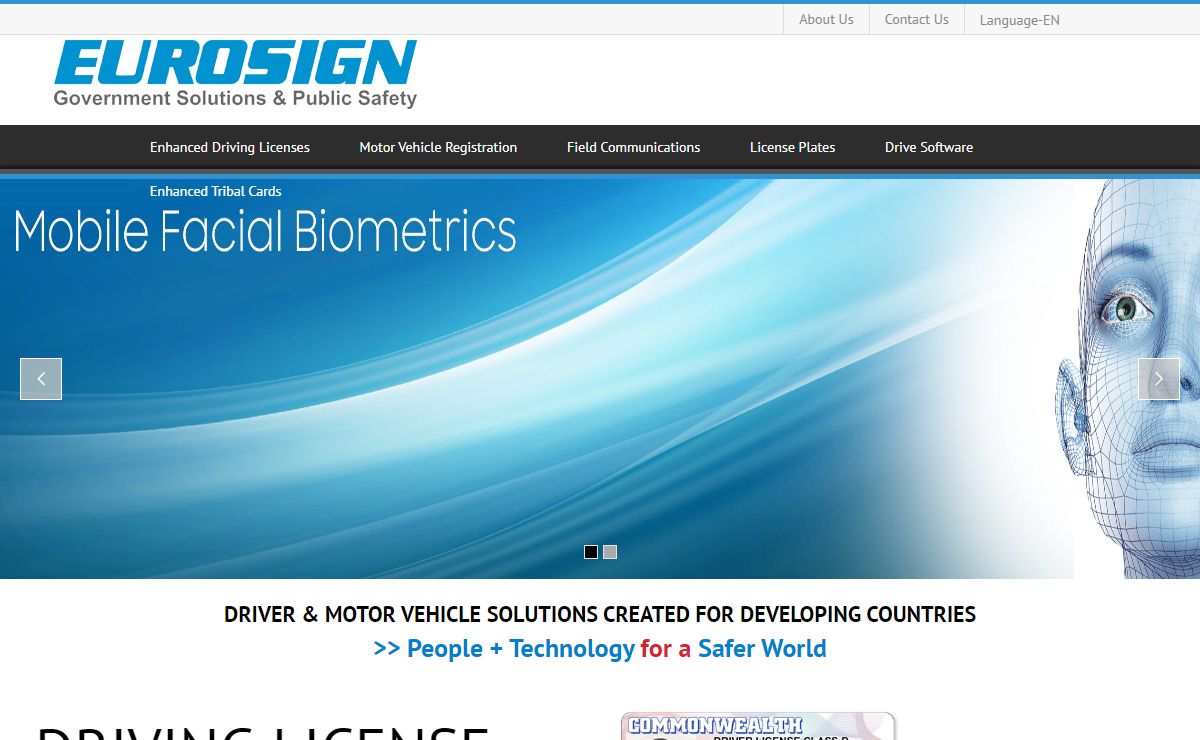Click the 'Driver & Motor Vehicle Solutions' heading
This screenshot has width=1200, height=740.
click(600, 614)
